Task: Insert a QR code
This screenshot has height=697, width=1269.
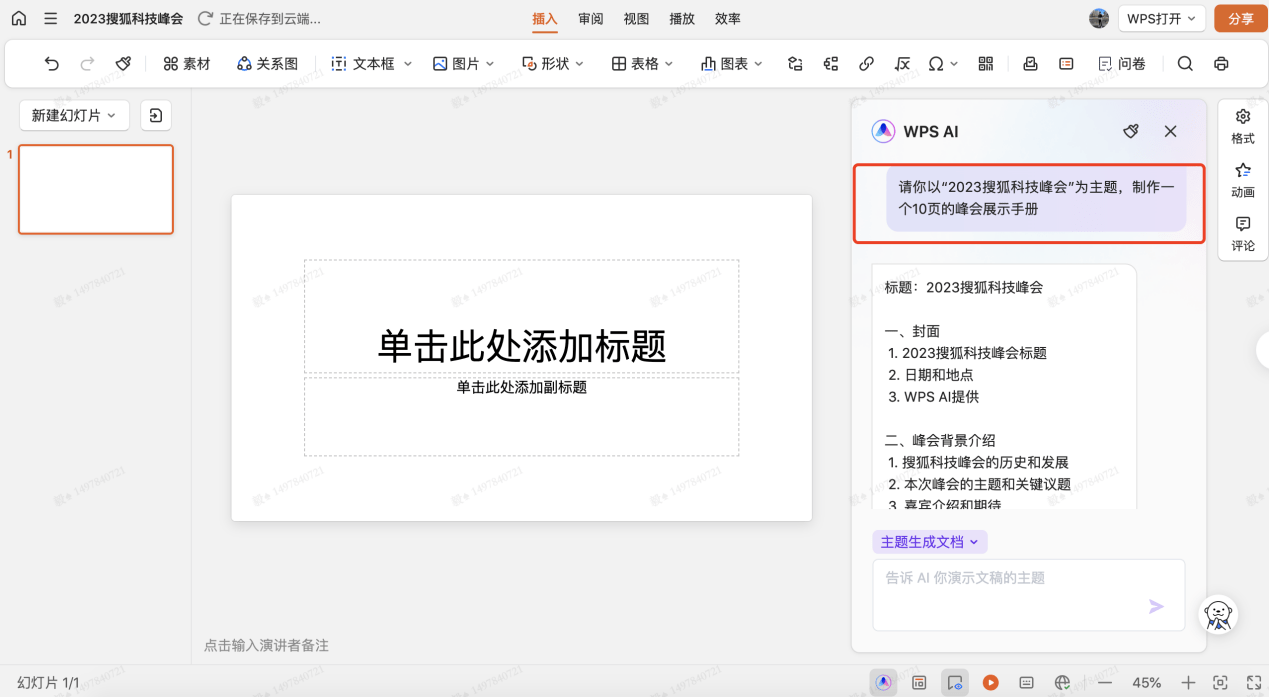Action: [x=985, y=63]
